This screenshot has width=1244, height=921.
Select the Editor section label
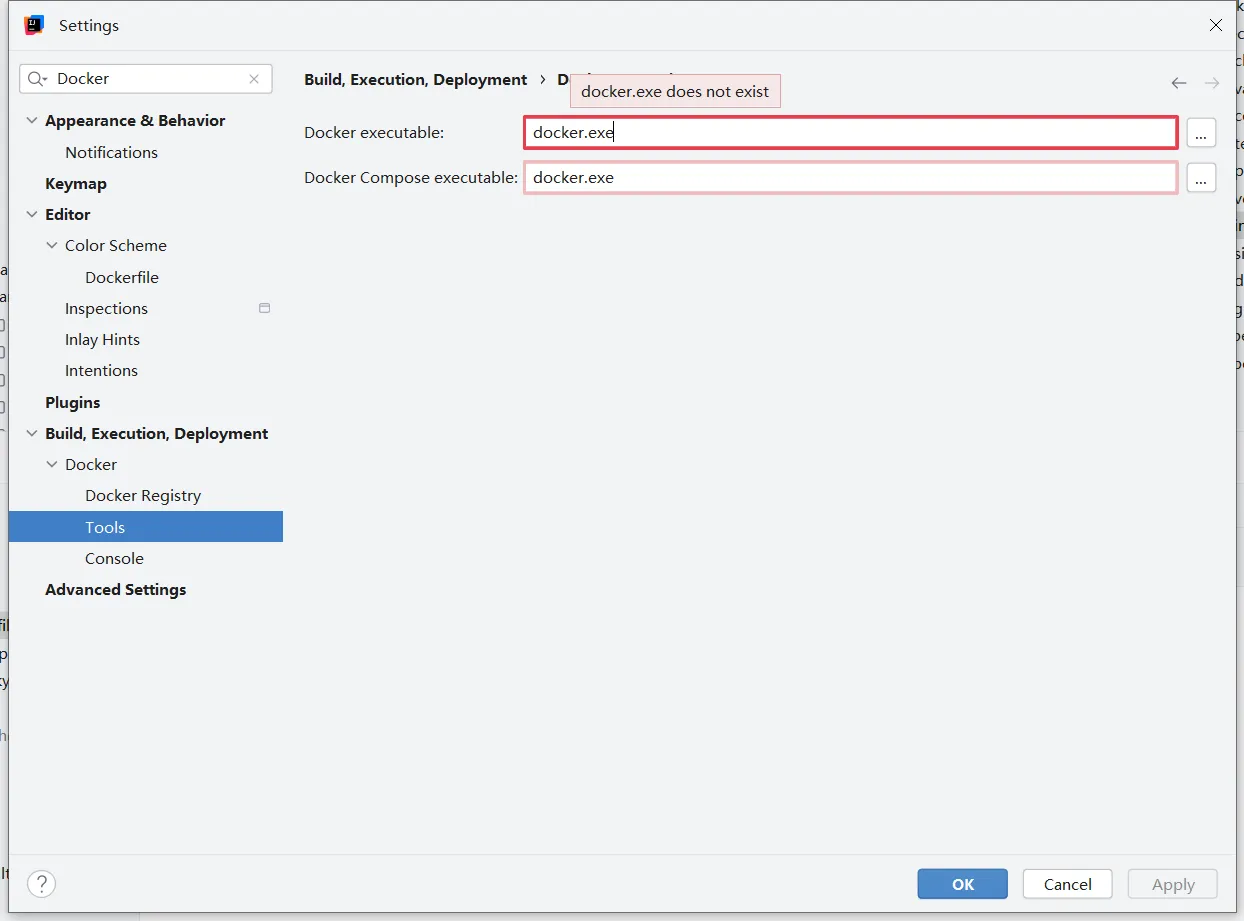68,214
